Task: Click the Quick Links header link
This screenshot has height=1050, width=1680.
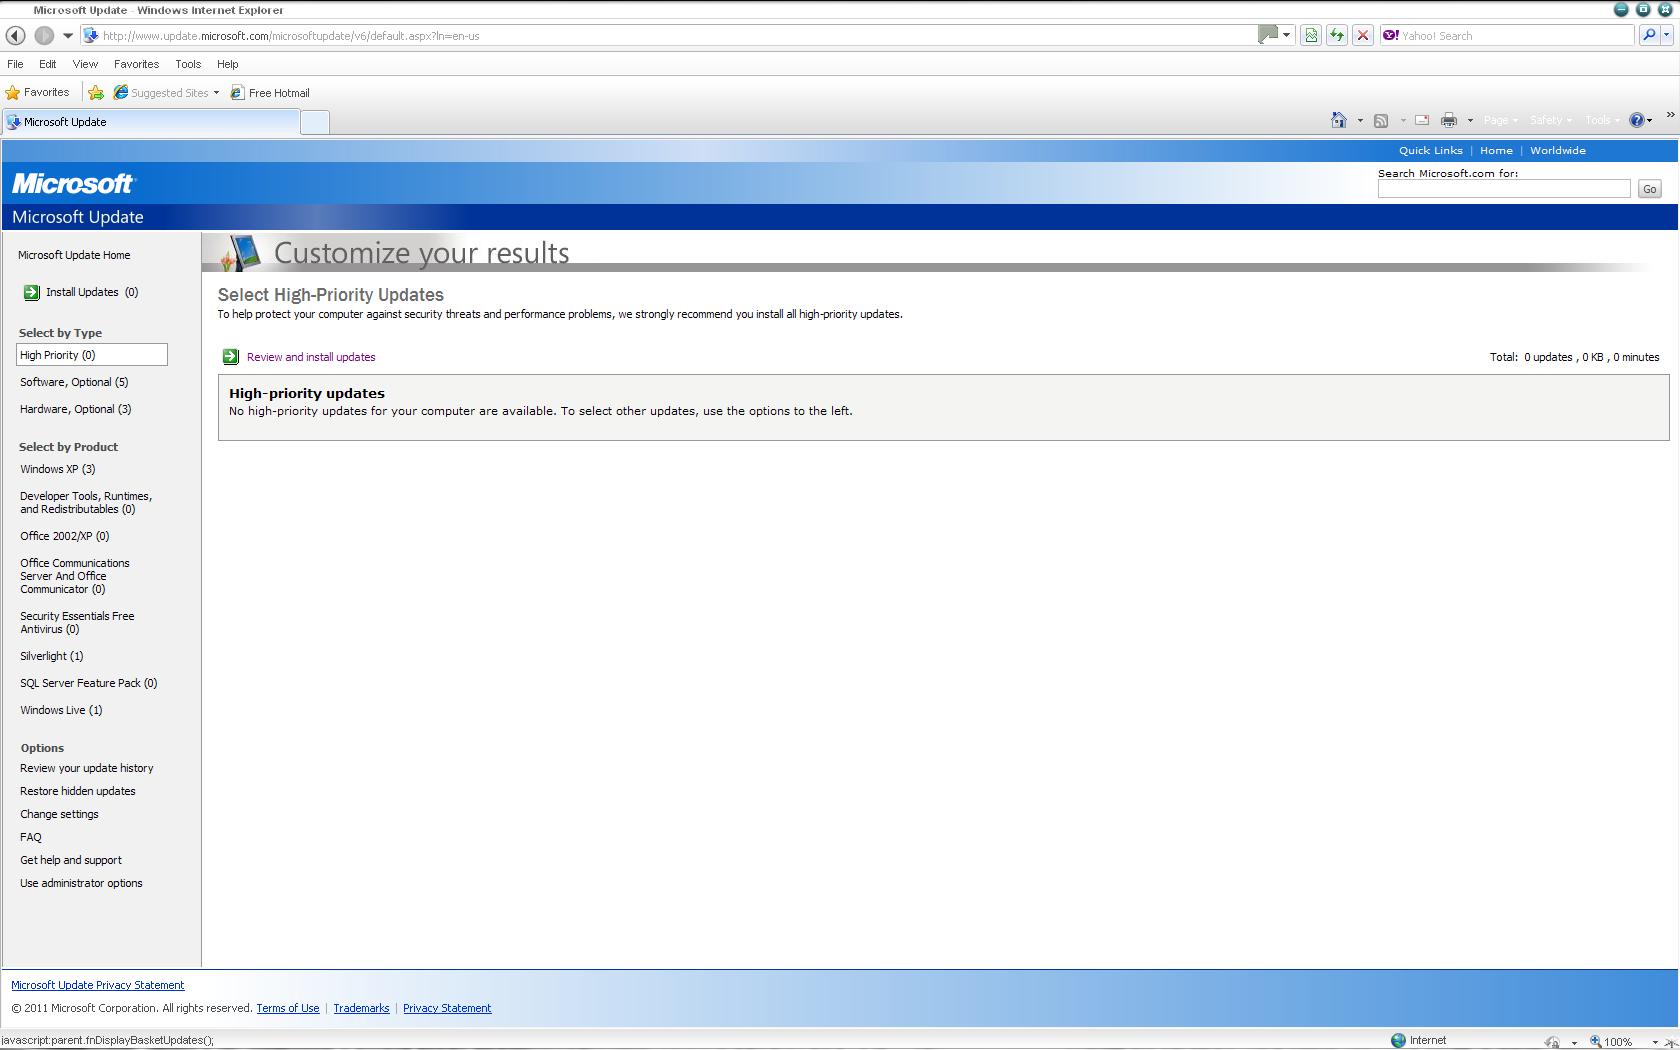Action: 1430,151
